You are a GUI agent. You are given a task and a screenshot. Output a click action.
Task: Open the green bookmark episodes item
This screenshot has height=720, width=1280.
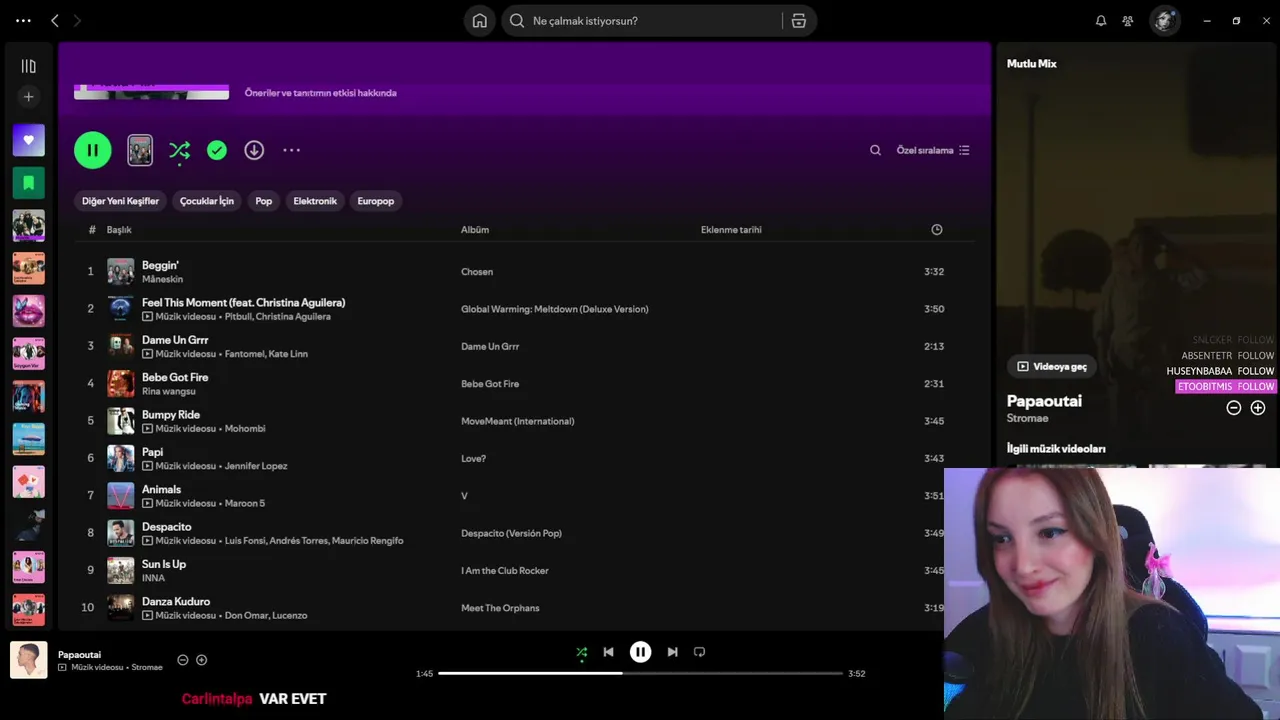pyautogui.click(x=28, y=183)
